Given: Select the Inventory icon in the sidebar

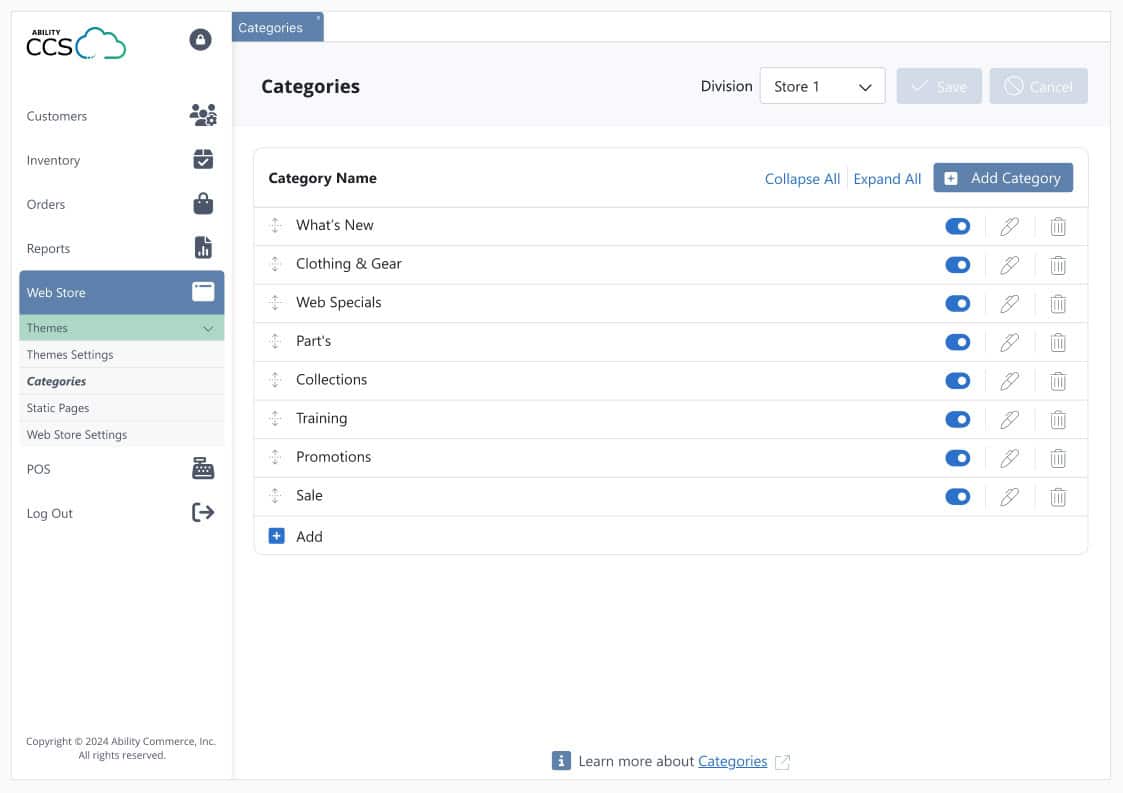Looking at the screenshot, I should pyautogui.click(x=204, y=159).
